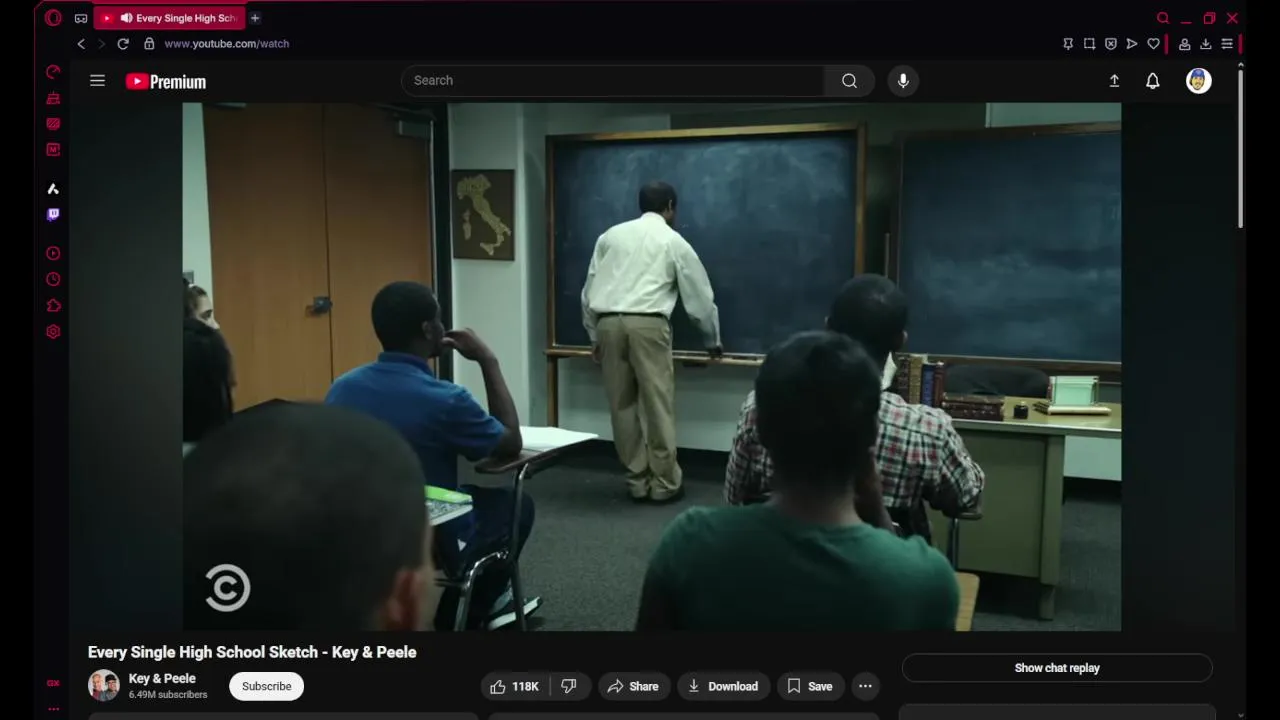Viewport: 1280px width, 720px height.
Task: Click the GX icon near sidebar bottom
Action: coord(53,684)
